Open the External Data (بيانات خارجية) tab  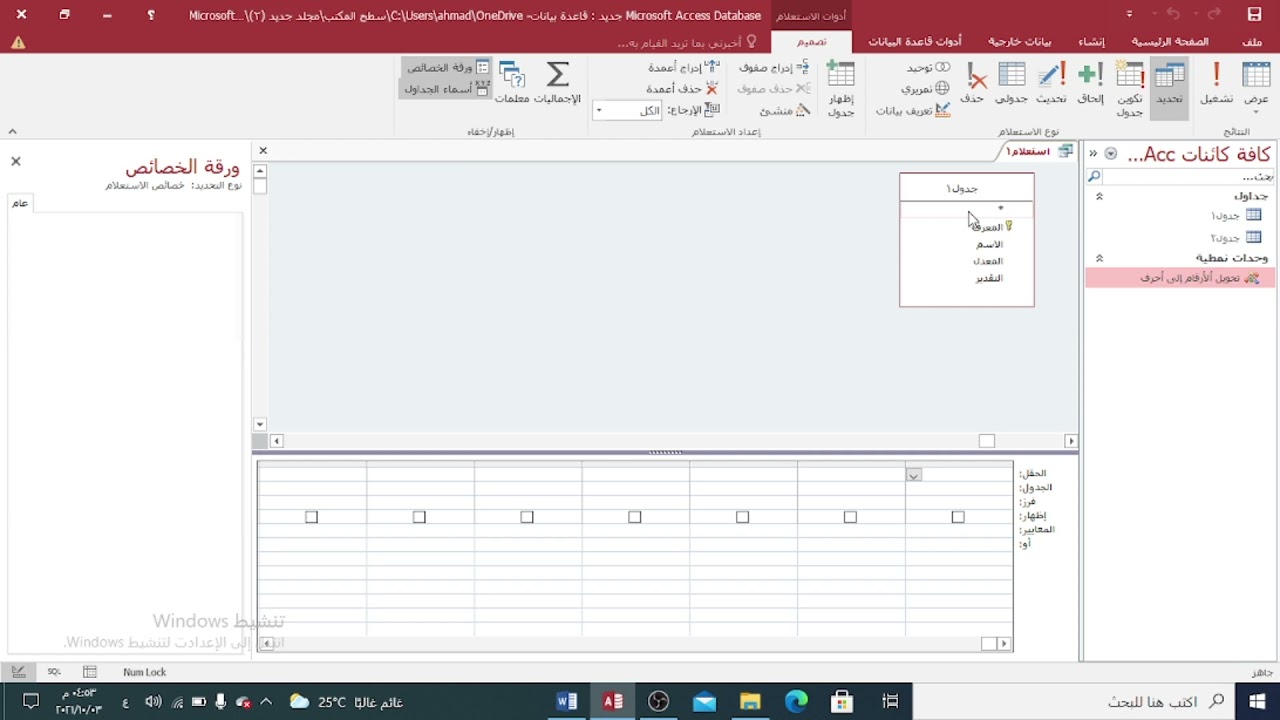(x=1020, y=42)
